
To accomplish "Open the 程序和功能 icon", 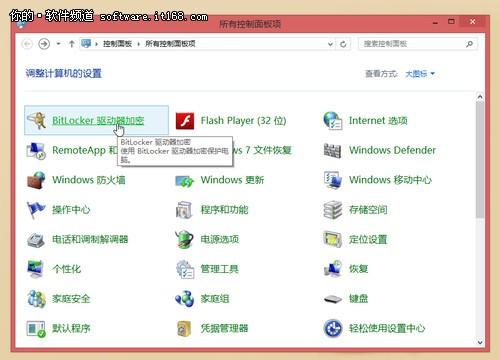I will click(184, 210).
